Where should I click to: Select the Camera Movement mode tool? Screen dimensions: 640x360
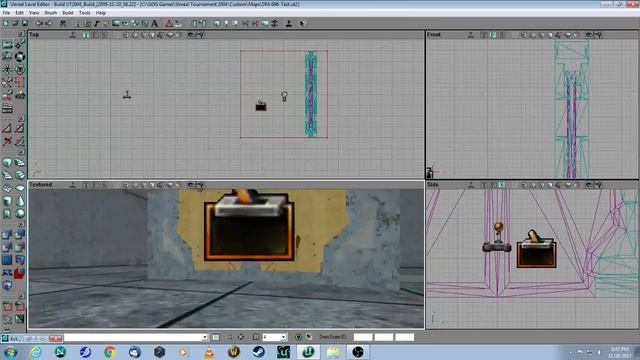7,44
